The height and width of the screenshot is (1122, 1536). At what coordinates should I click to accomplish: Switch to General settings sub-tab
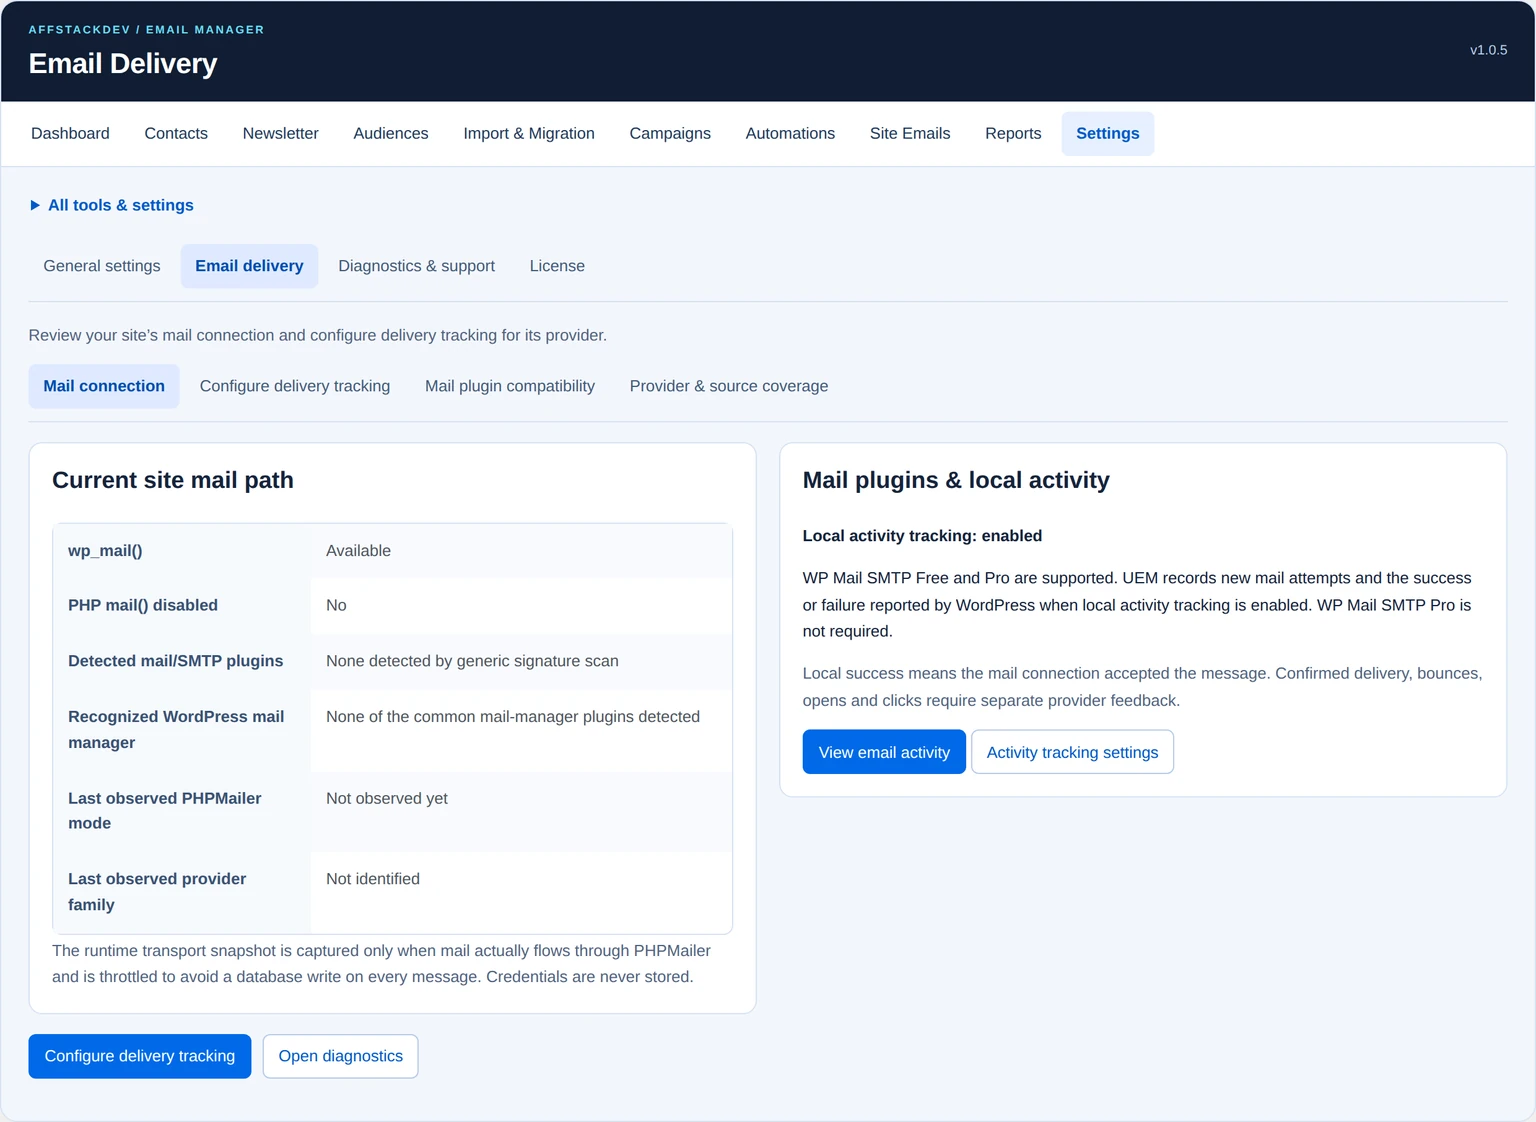point(102,266)
